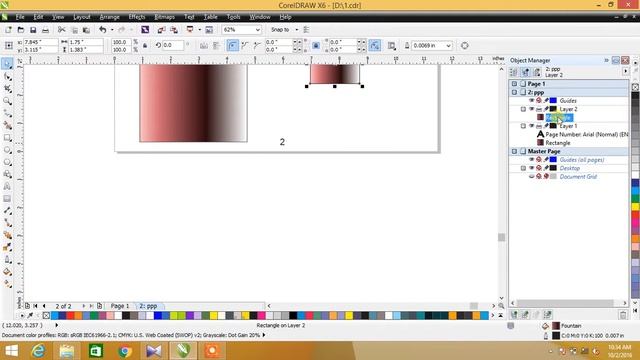Toggle Edit across layers in Object Manager

point(525,72)
